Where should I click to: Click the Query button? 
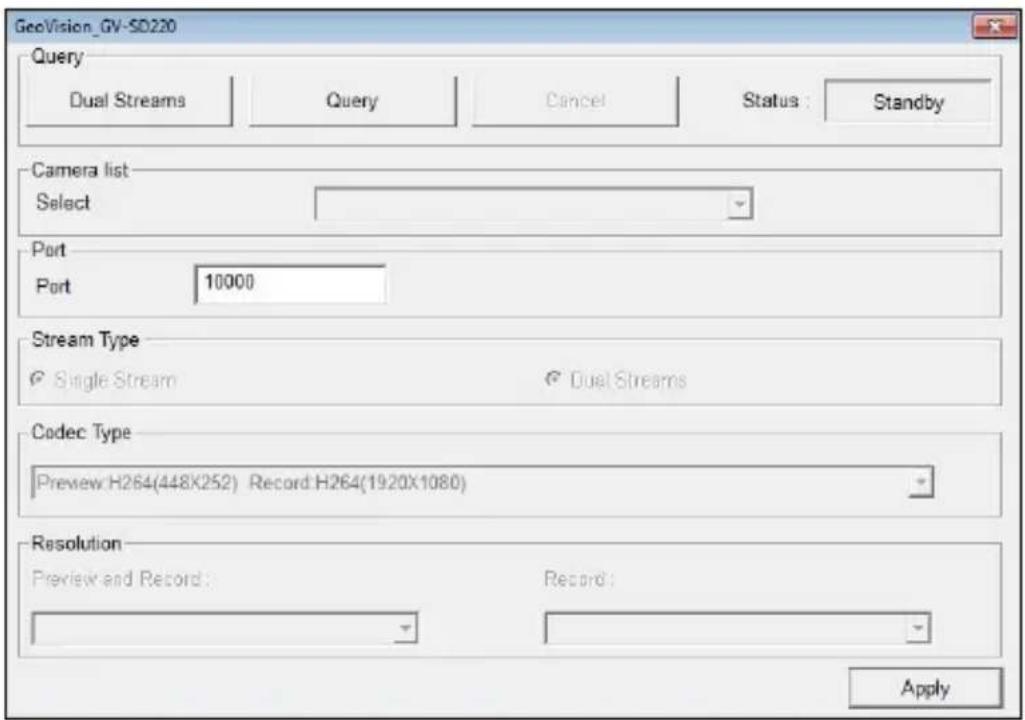352,101
